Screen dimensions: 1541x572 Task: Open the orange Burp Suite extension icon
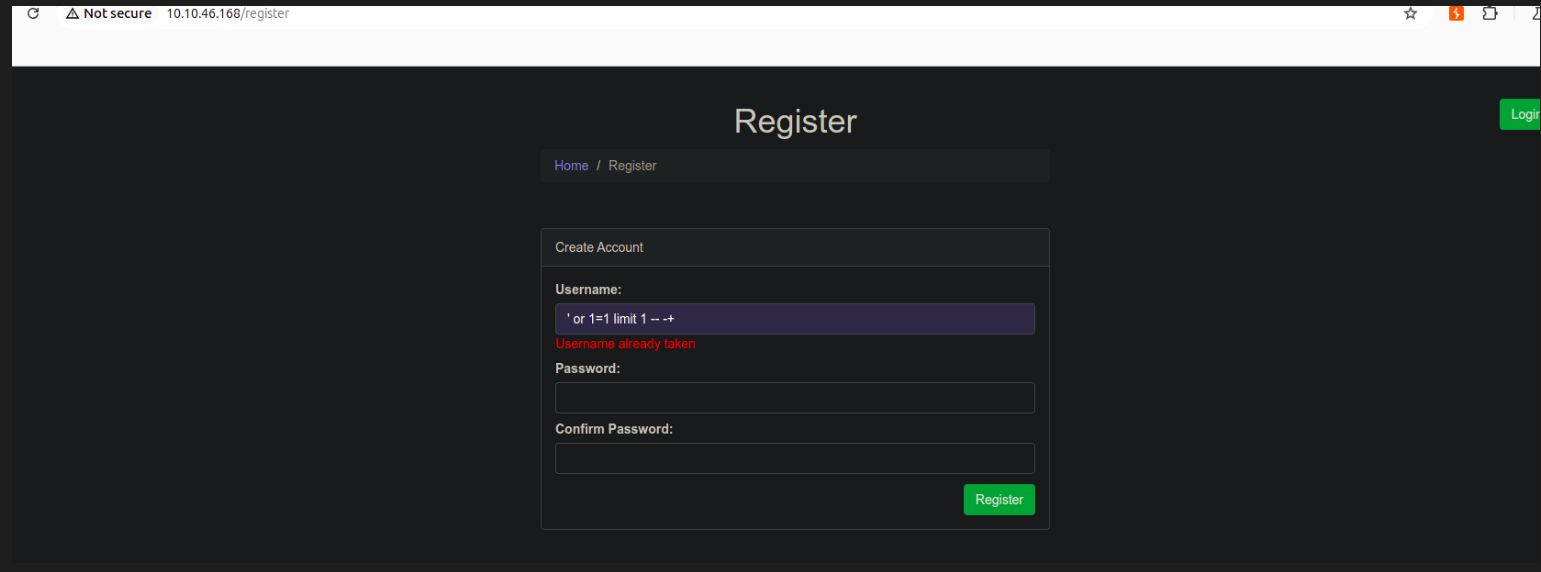point(1457,14)
